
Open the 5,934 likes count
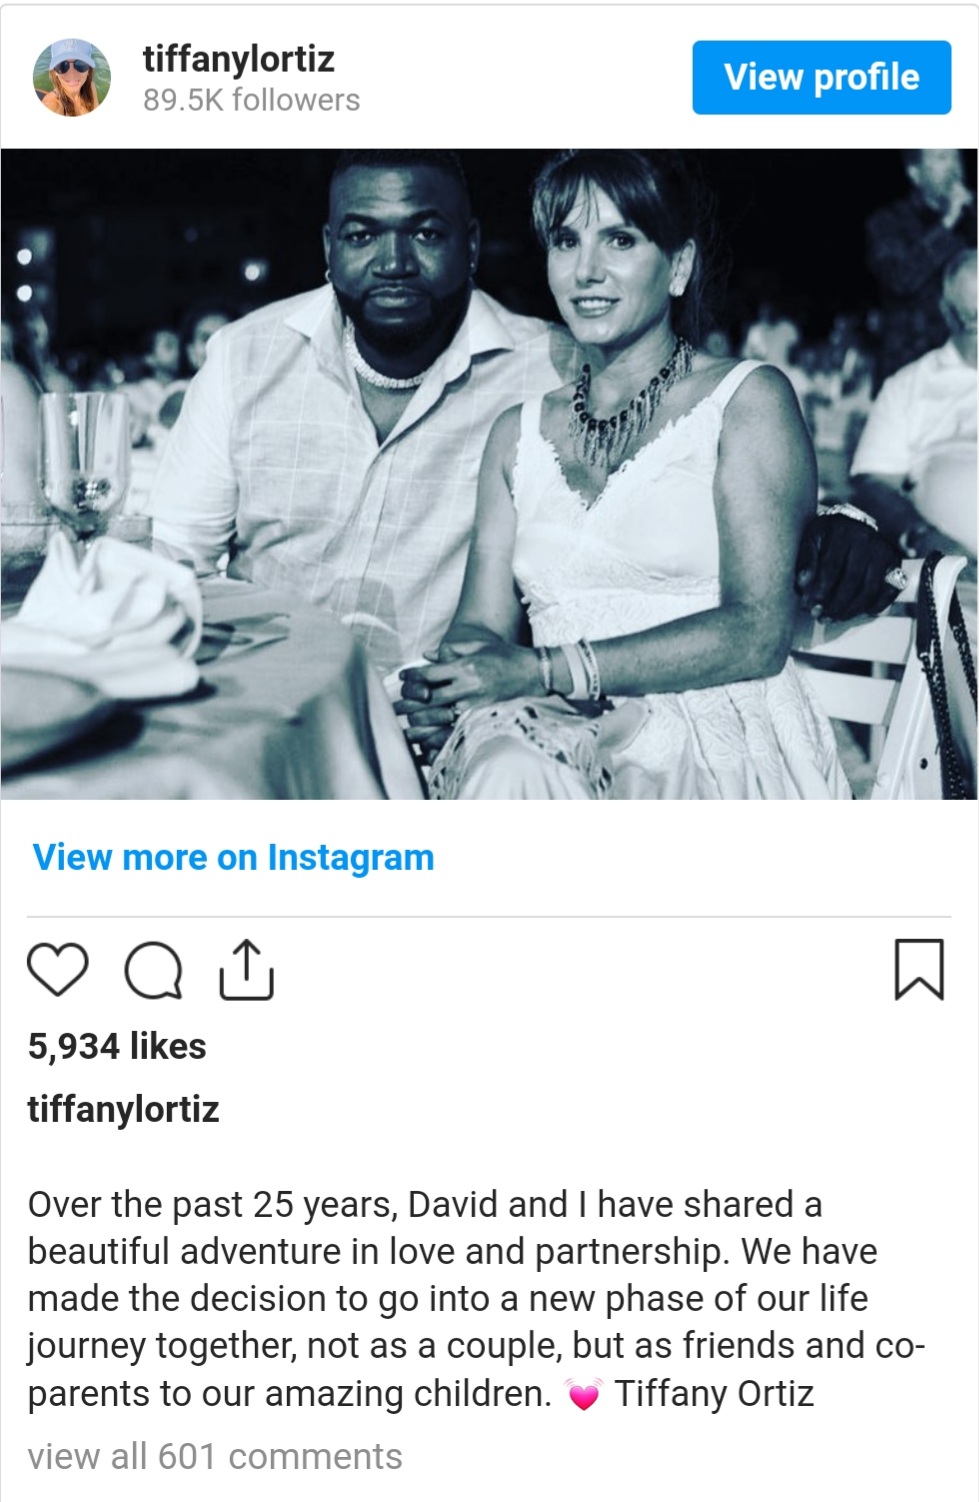[117, 1046]
